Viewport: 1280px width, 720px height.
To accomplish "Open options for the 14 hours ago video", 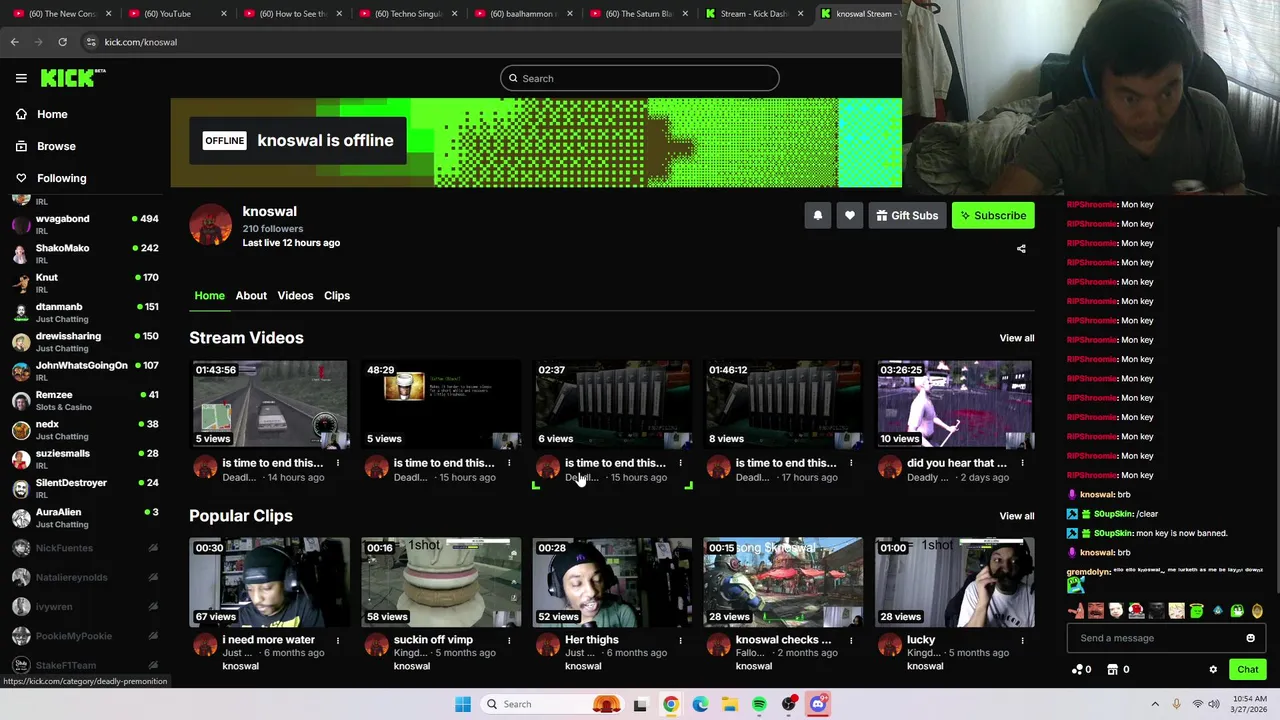I will pyautogui.click(x=338, y=463).
